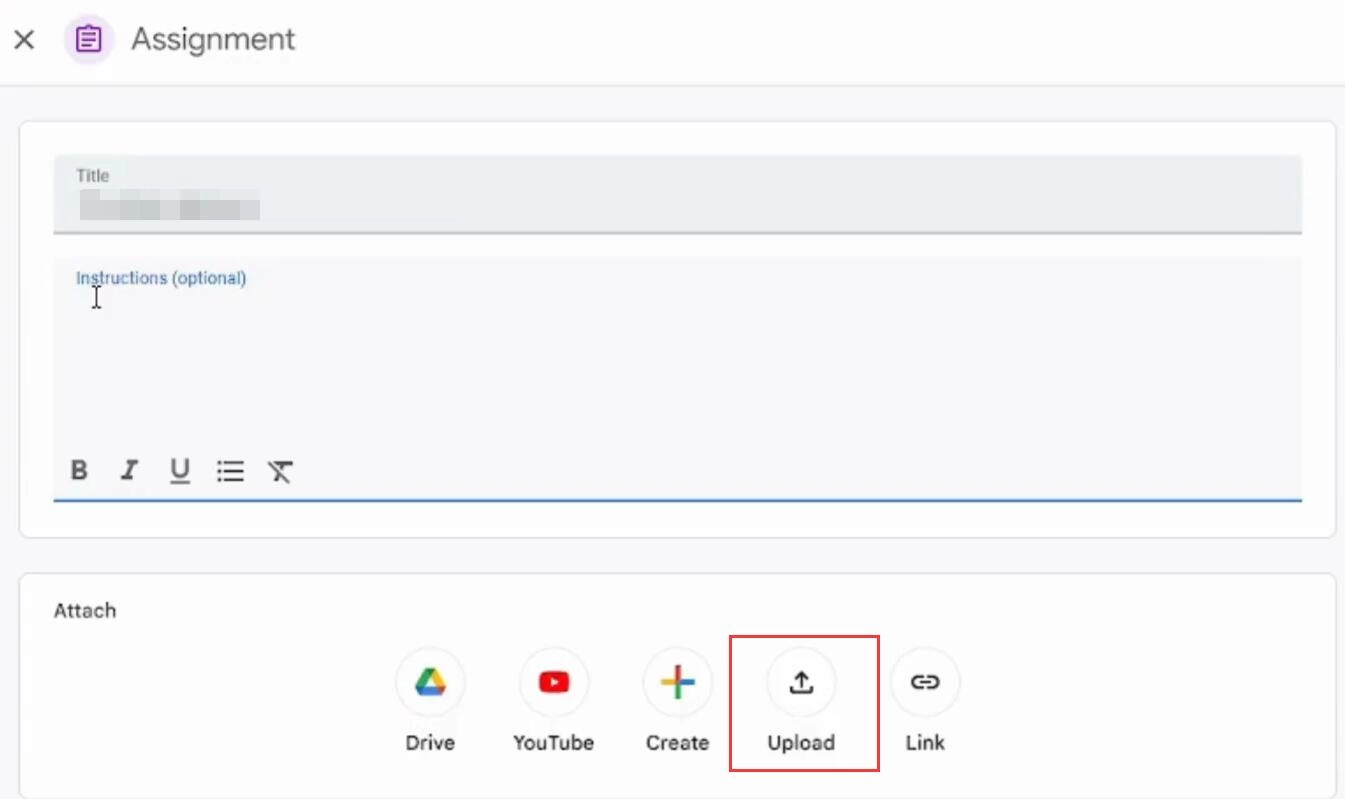
Task: Click the YouTube label text
Action: 553,742
